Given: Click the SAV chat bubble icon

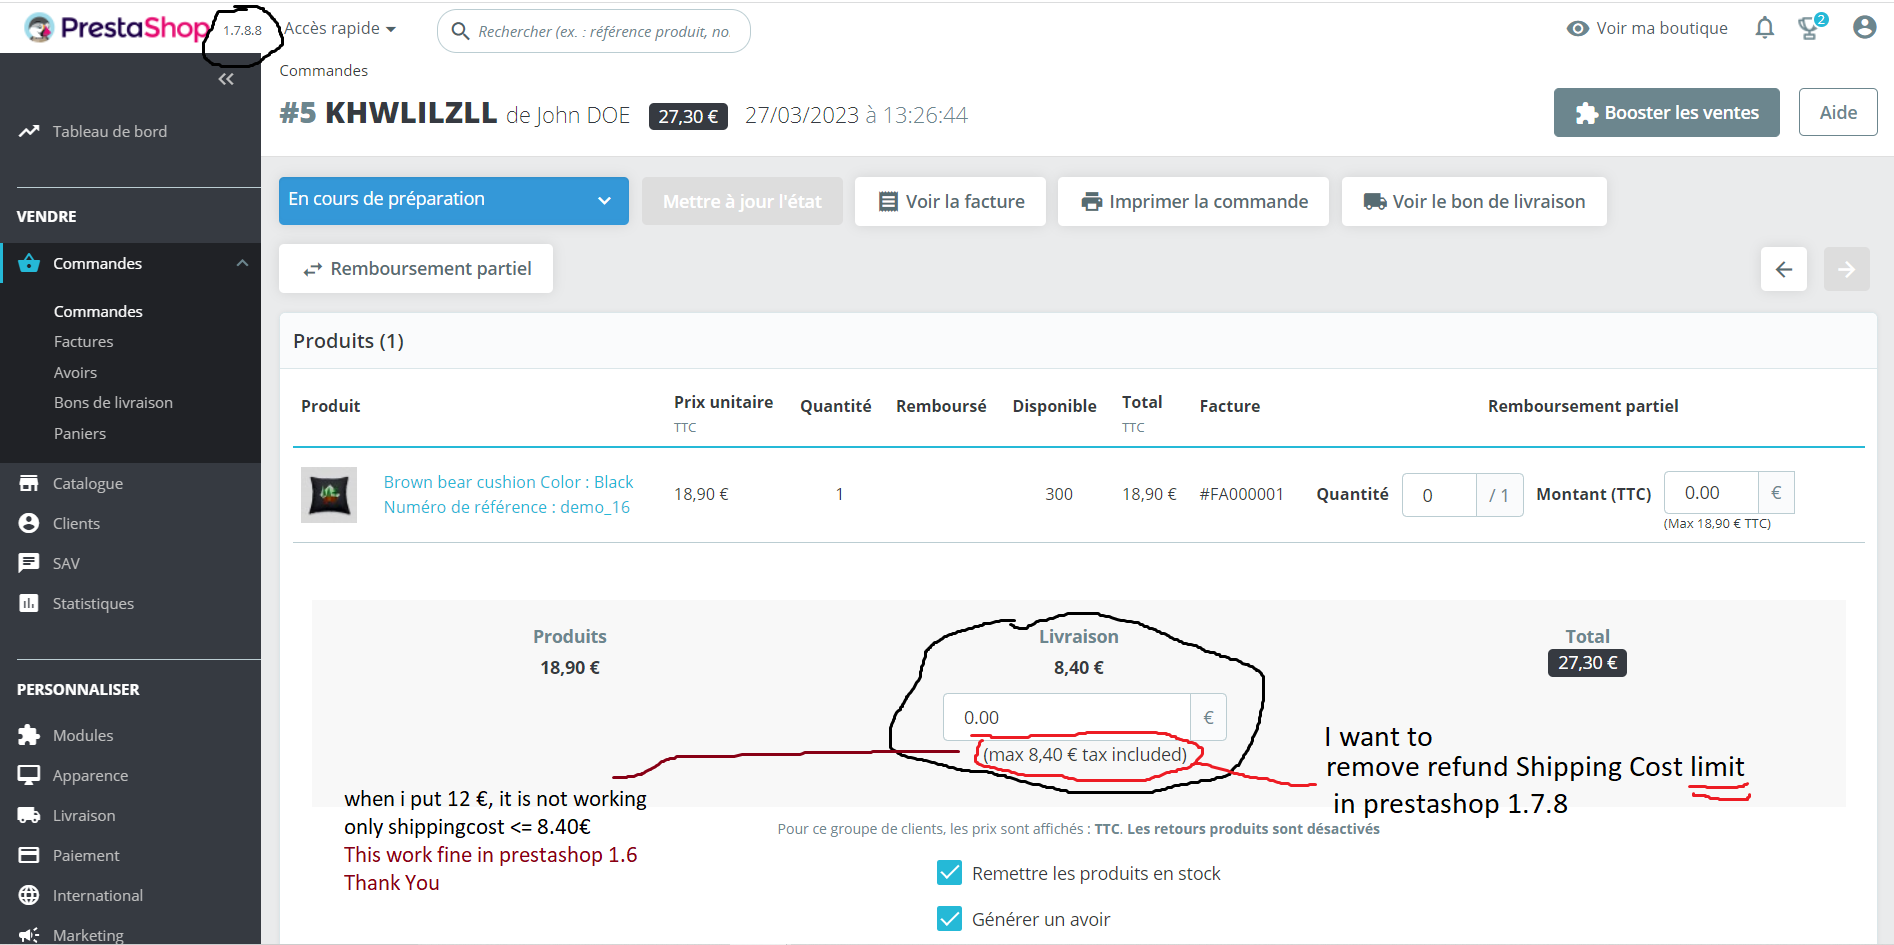Looking at the screenshot, I should pyautogui.click(x=29, y=563).
